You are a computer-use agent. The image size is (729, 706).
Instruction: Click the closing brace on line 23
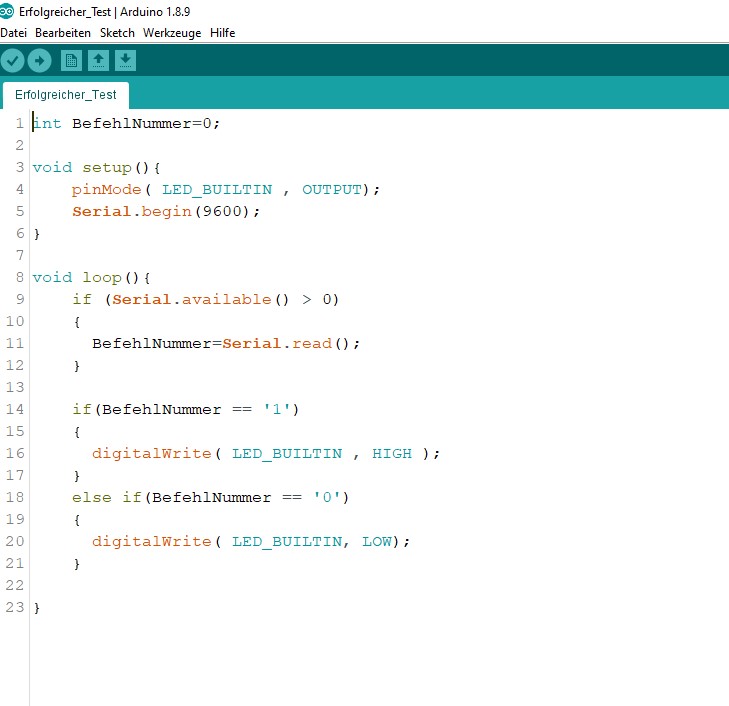37,608
